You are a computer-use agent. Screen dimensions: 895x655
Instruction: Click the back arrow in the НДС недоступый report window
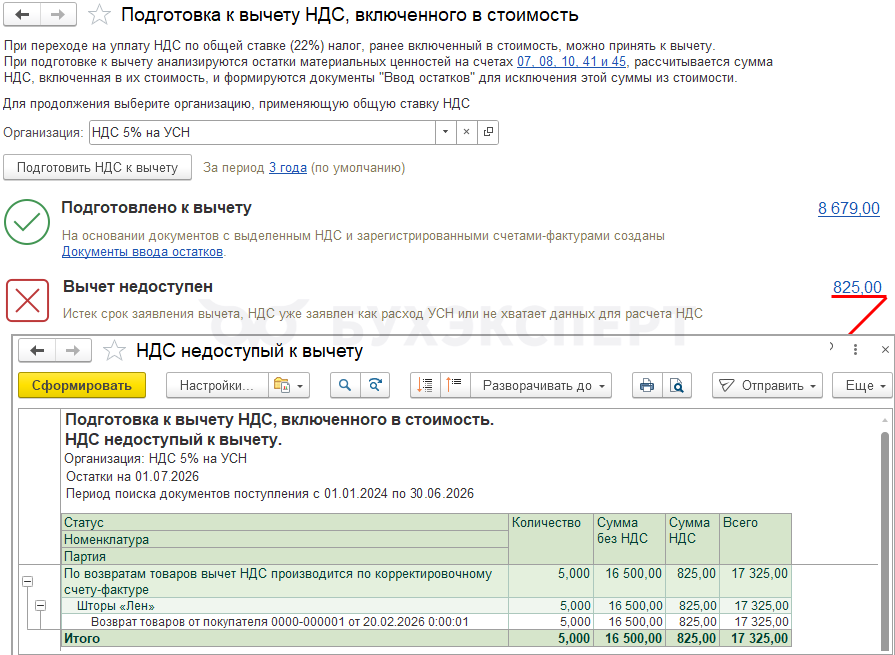tap(37, 350)
